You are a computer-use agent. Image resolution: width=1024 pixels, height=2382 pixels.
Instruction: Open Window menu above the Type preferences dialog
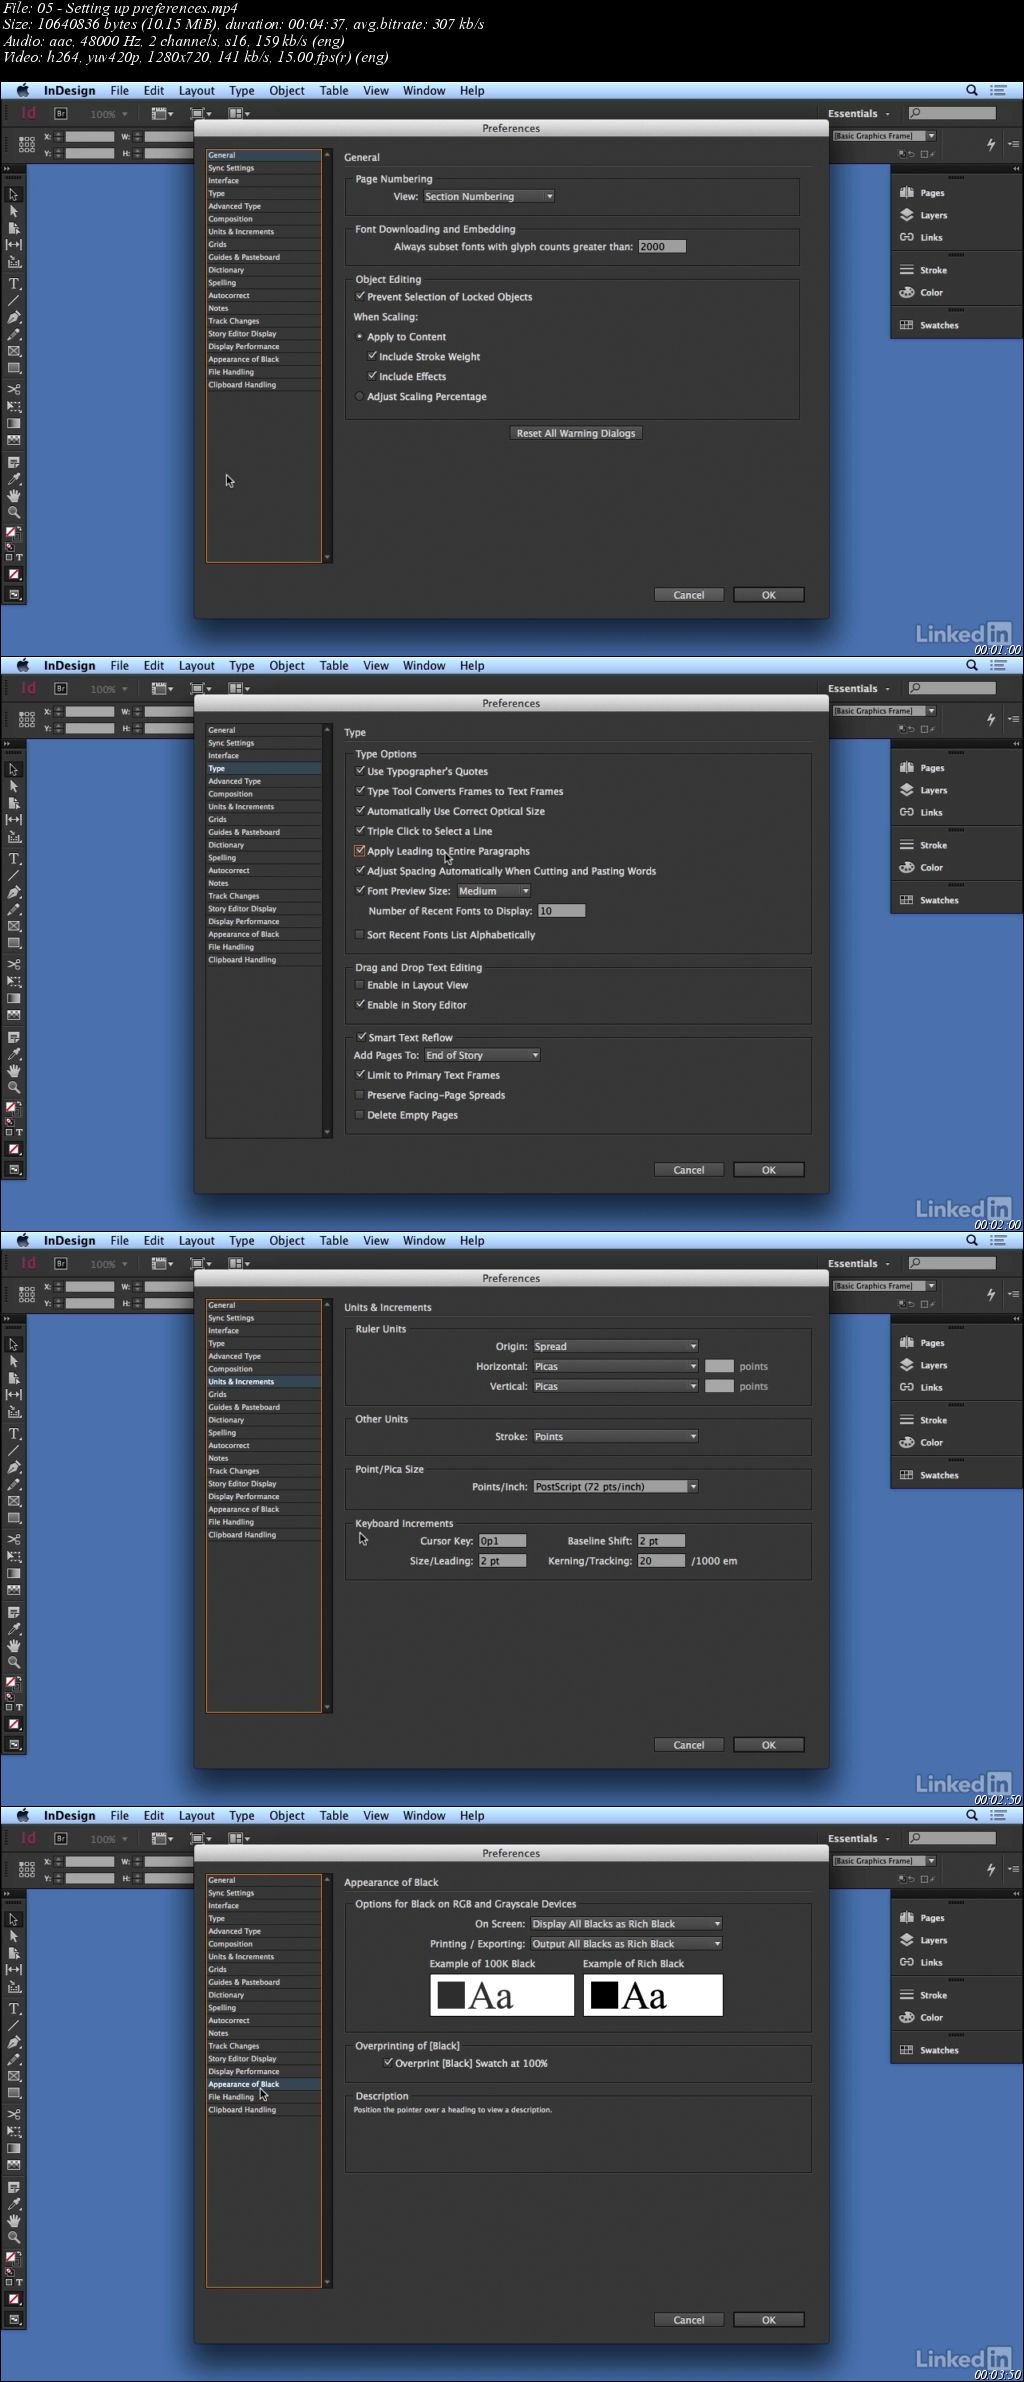pyautogui.click(x=424, y=665)
